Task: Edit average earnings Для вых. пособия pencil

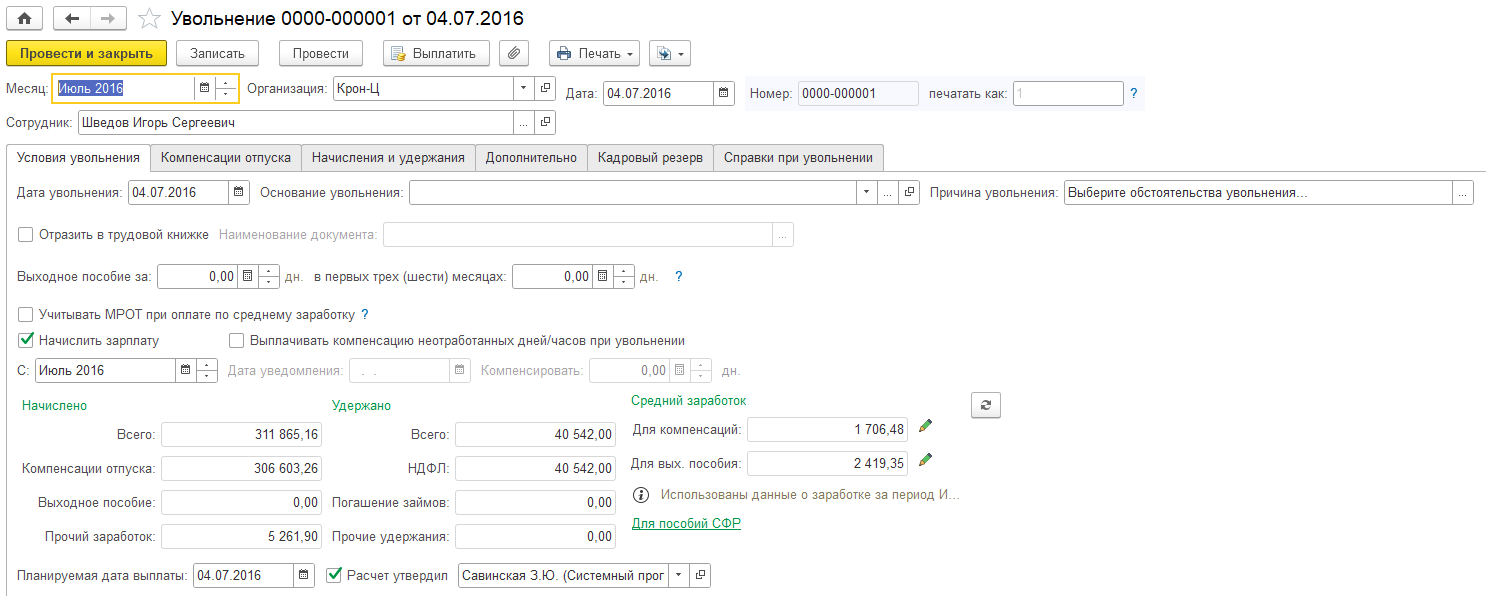Action: (x=925, y=461)
